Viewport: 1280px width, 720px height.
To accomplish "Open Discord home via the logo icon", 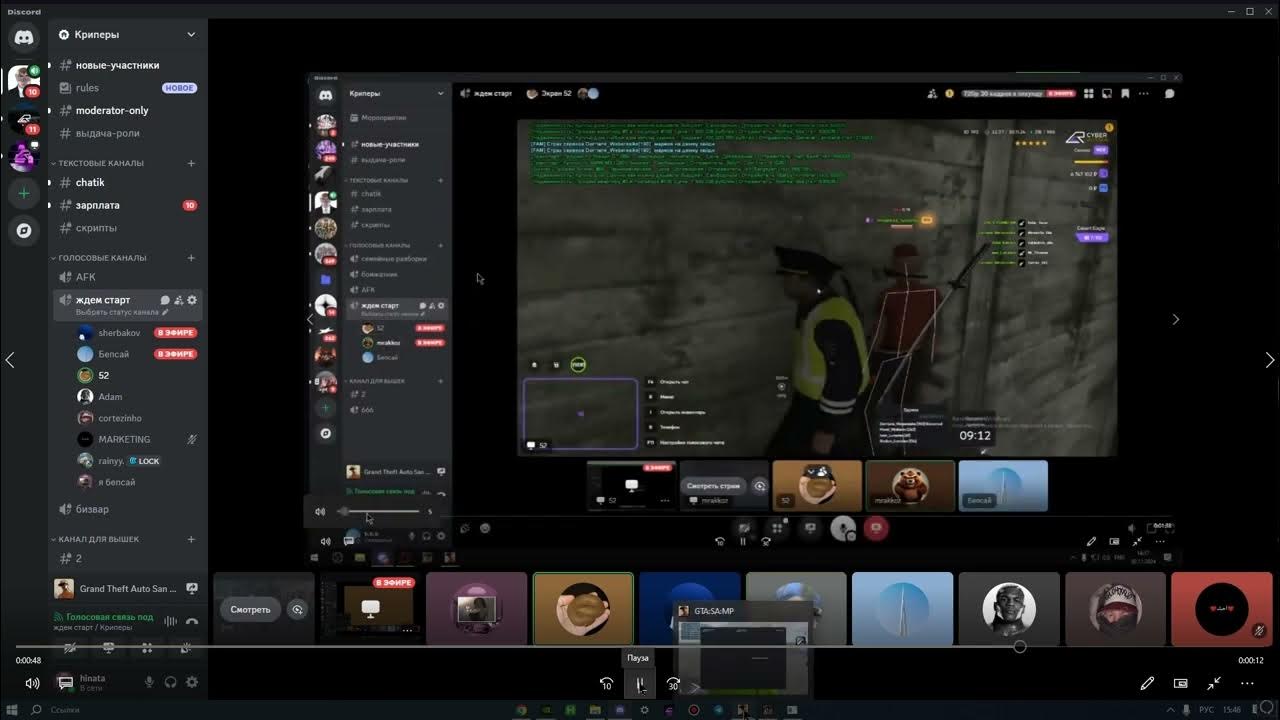I will [24, 37].
